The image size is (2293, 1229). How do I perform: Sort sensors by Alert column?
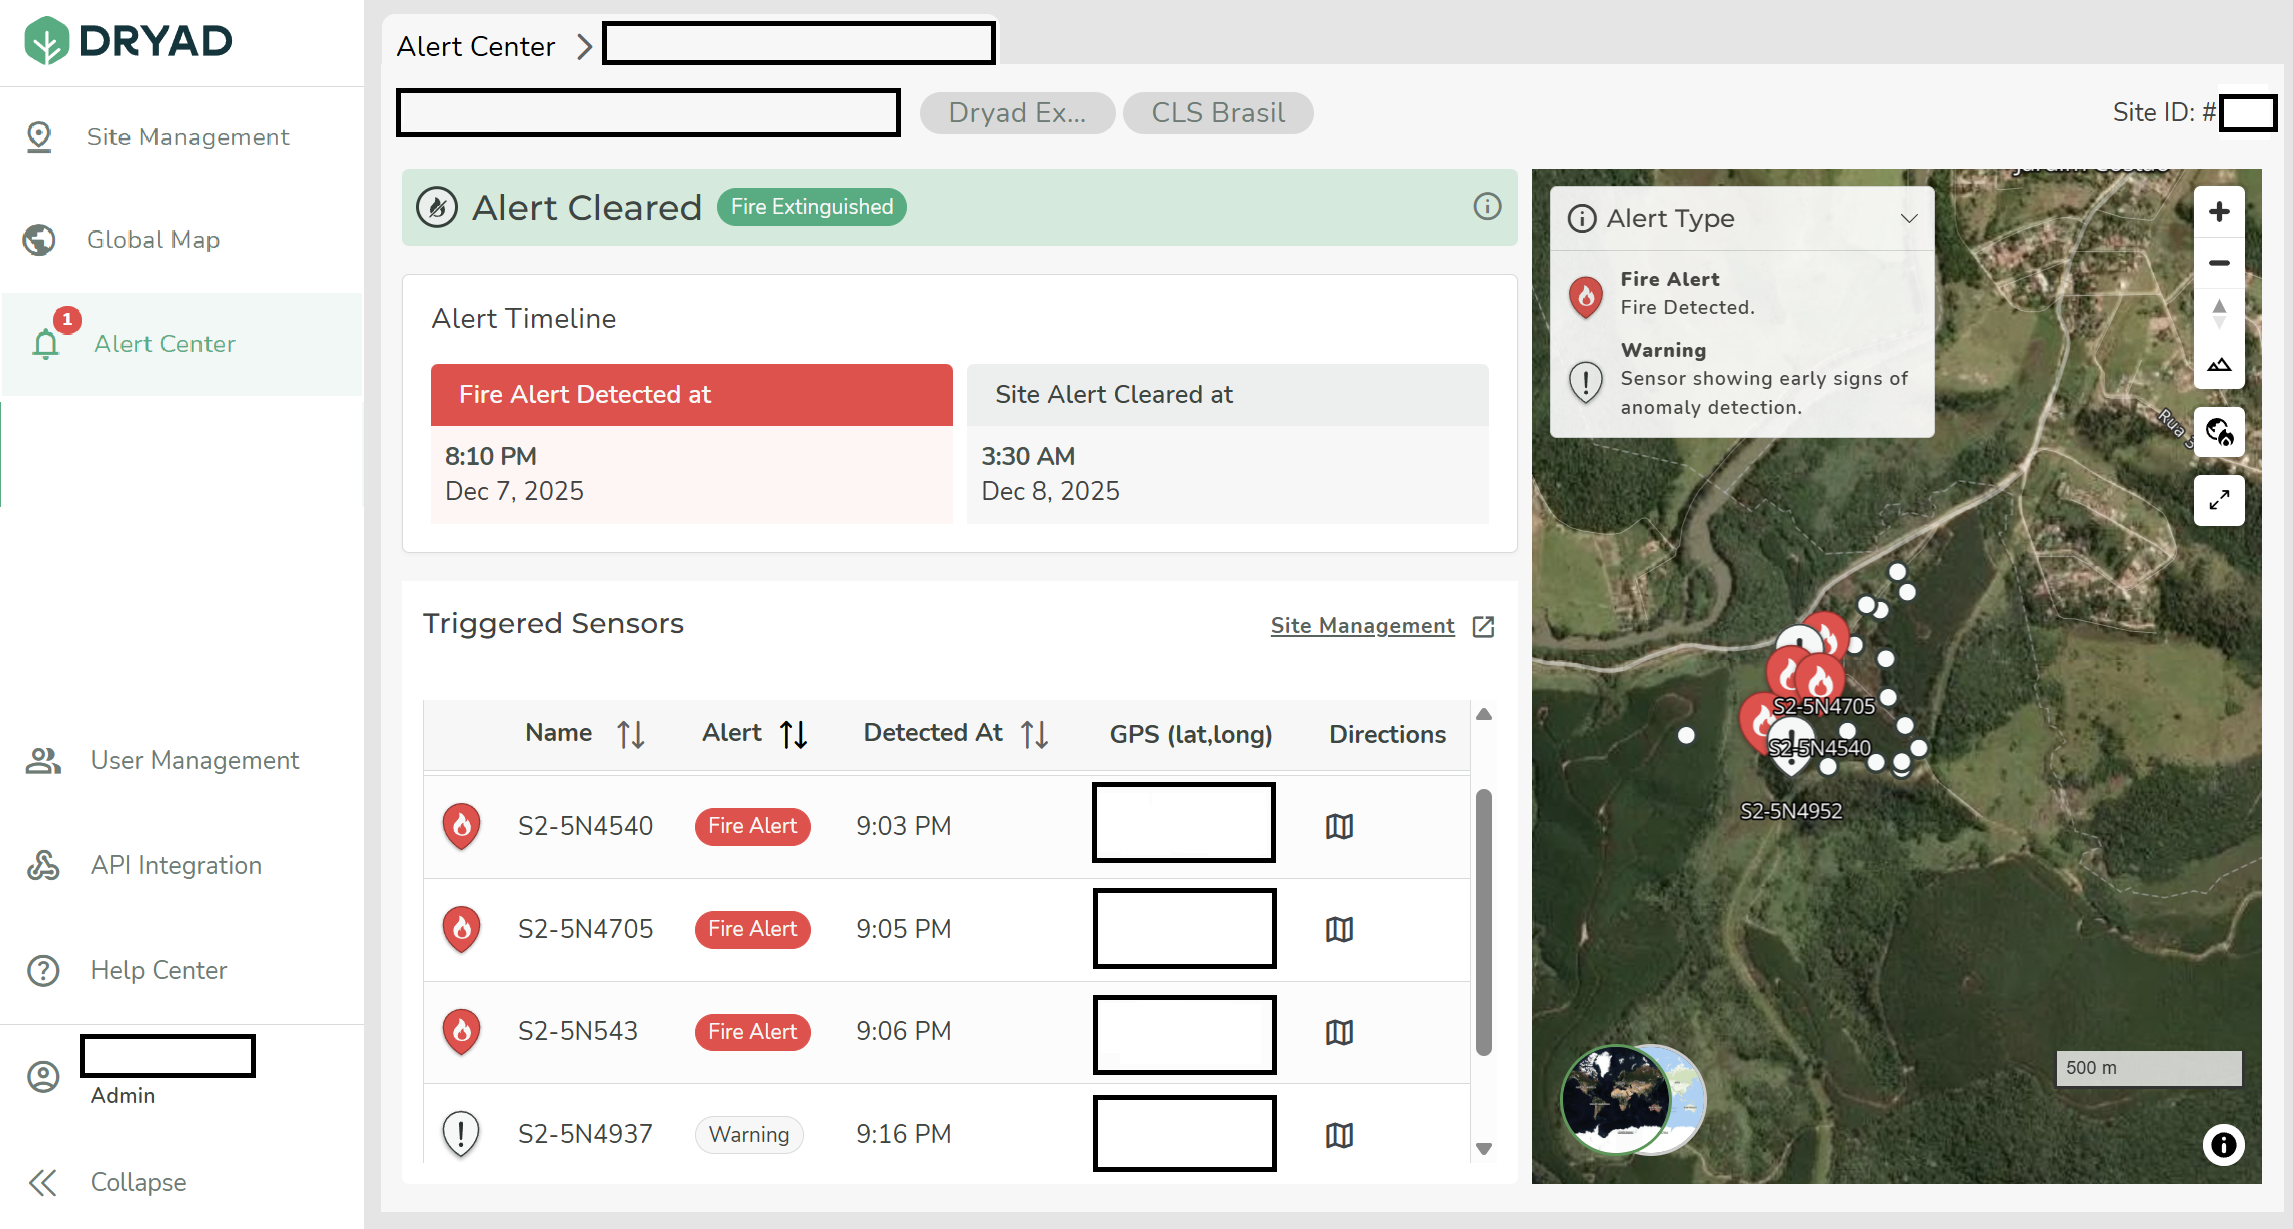pyautogui.click(x=793, y=735)
